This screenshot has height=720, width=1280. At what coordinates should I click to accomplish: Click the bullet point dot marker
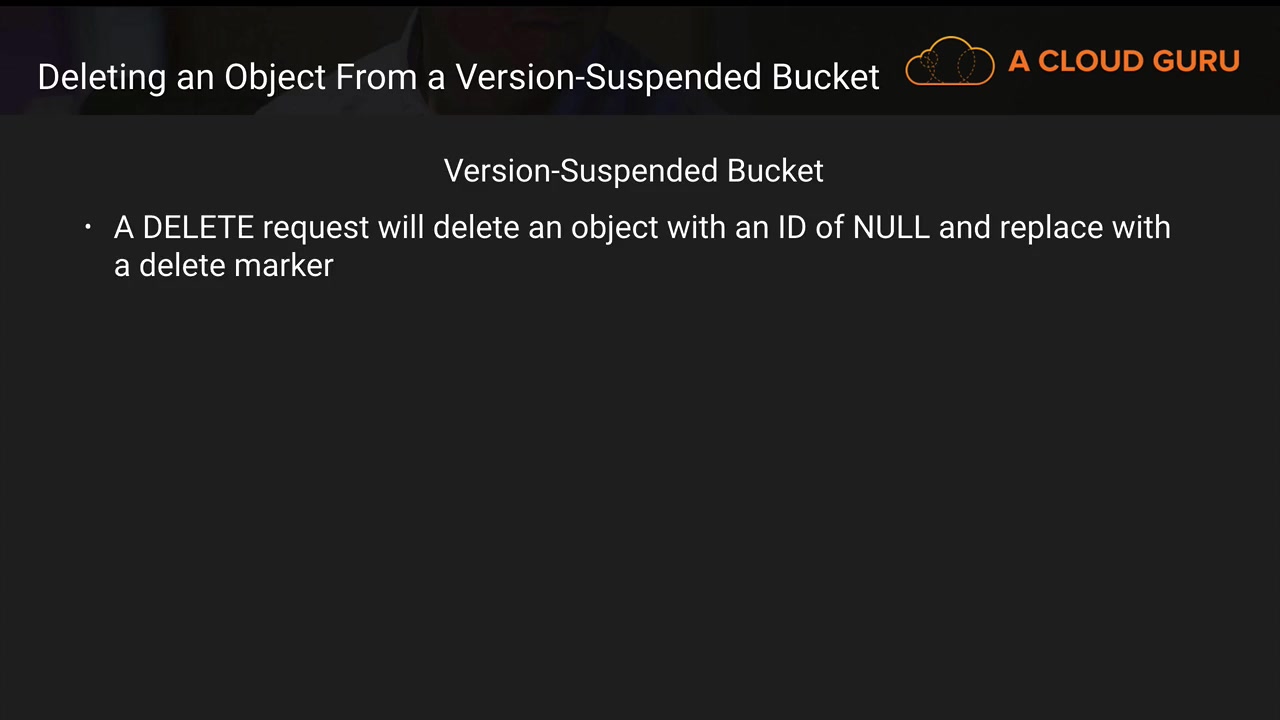click(x=88, y=228)
